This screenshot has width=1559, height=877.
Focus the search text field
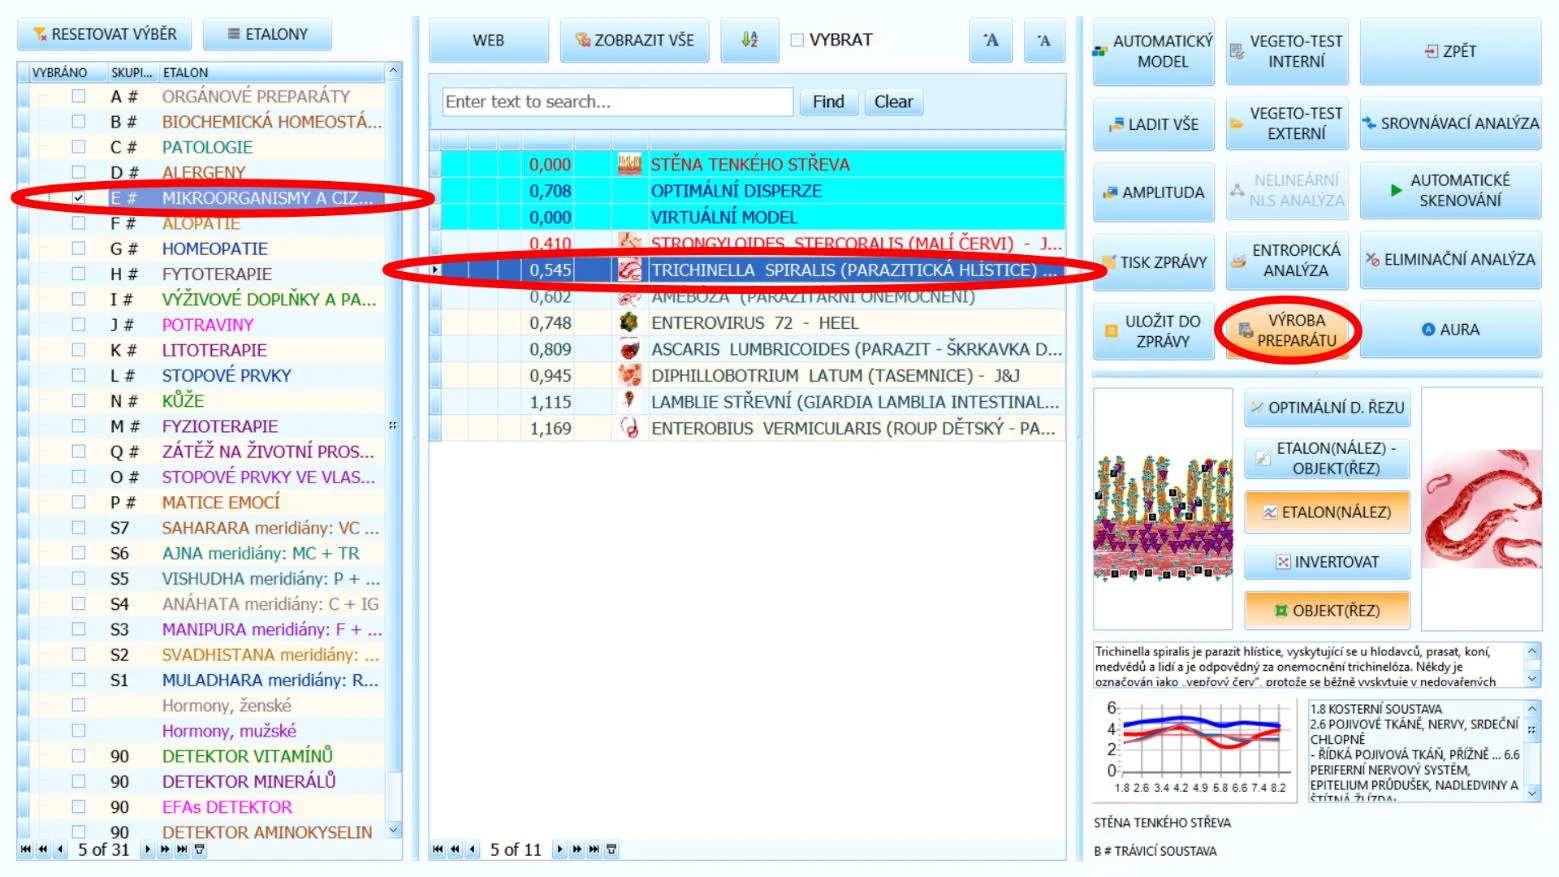click(617, 102)
